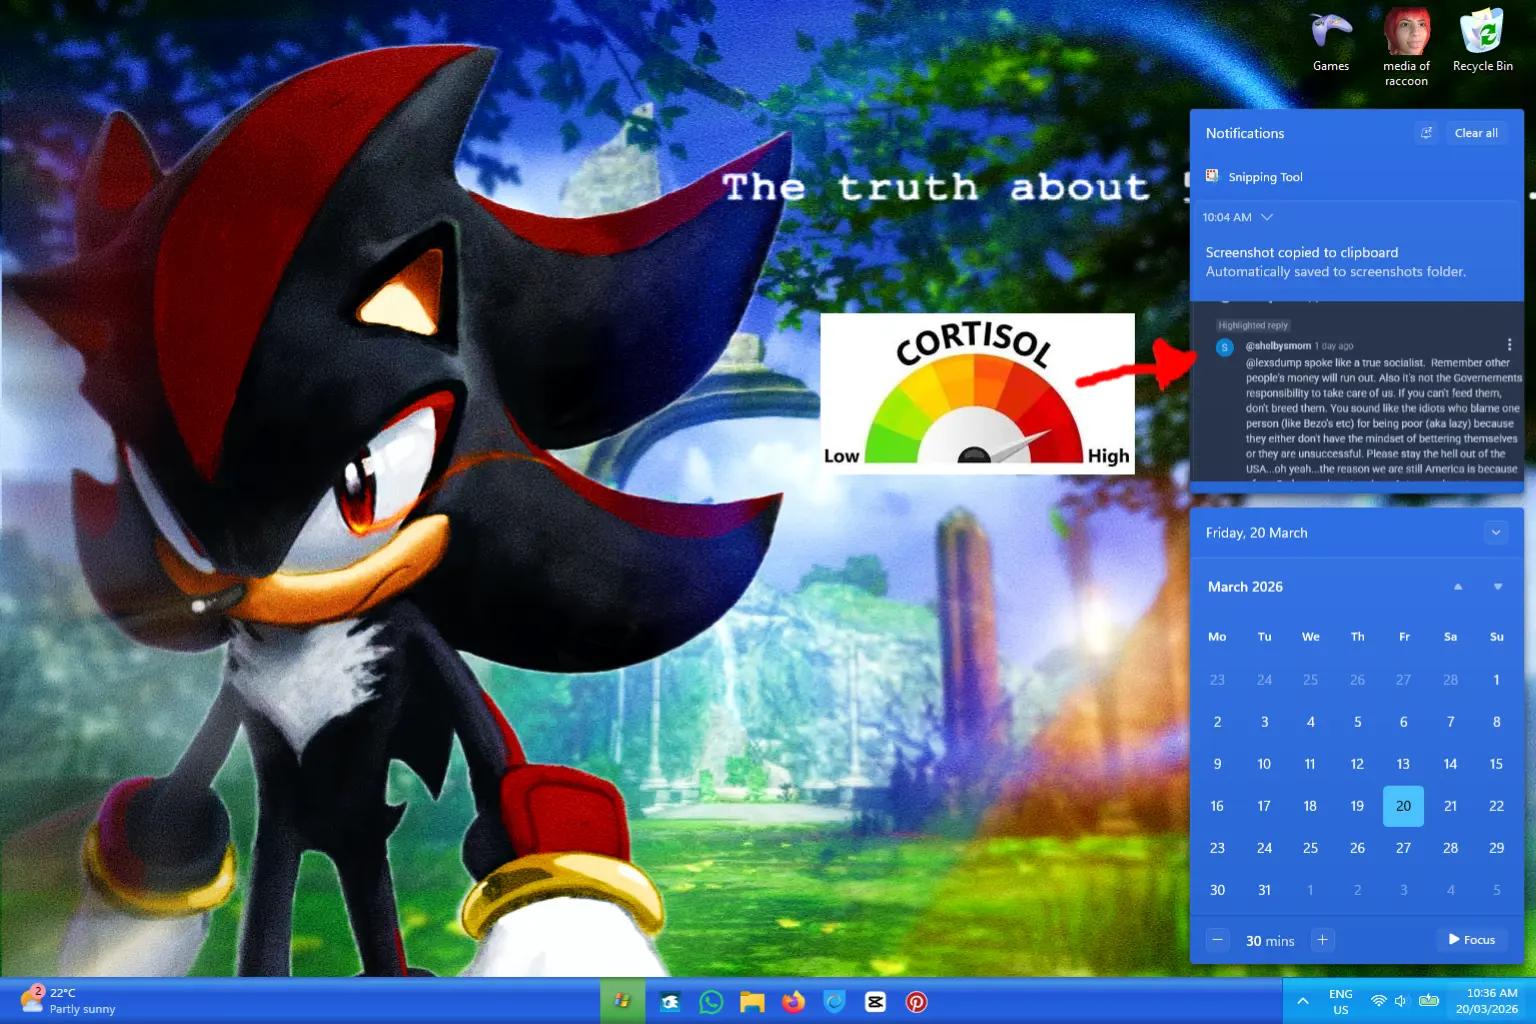Click the 'Friday, 20 March' date header

pos(1256,533)
